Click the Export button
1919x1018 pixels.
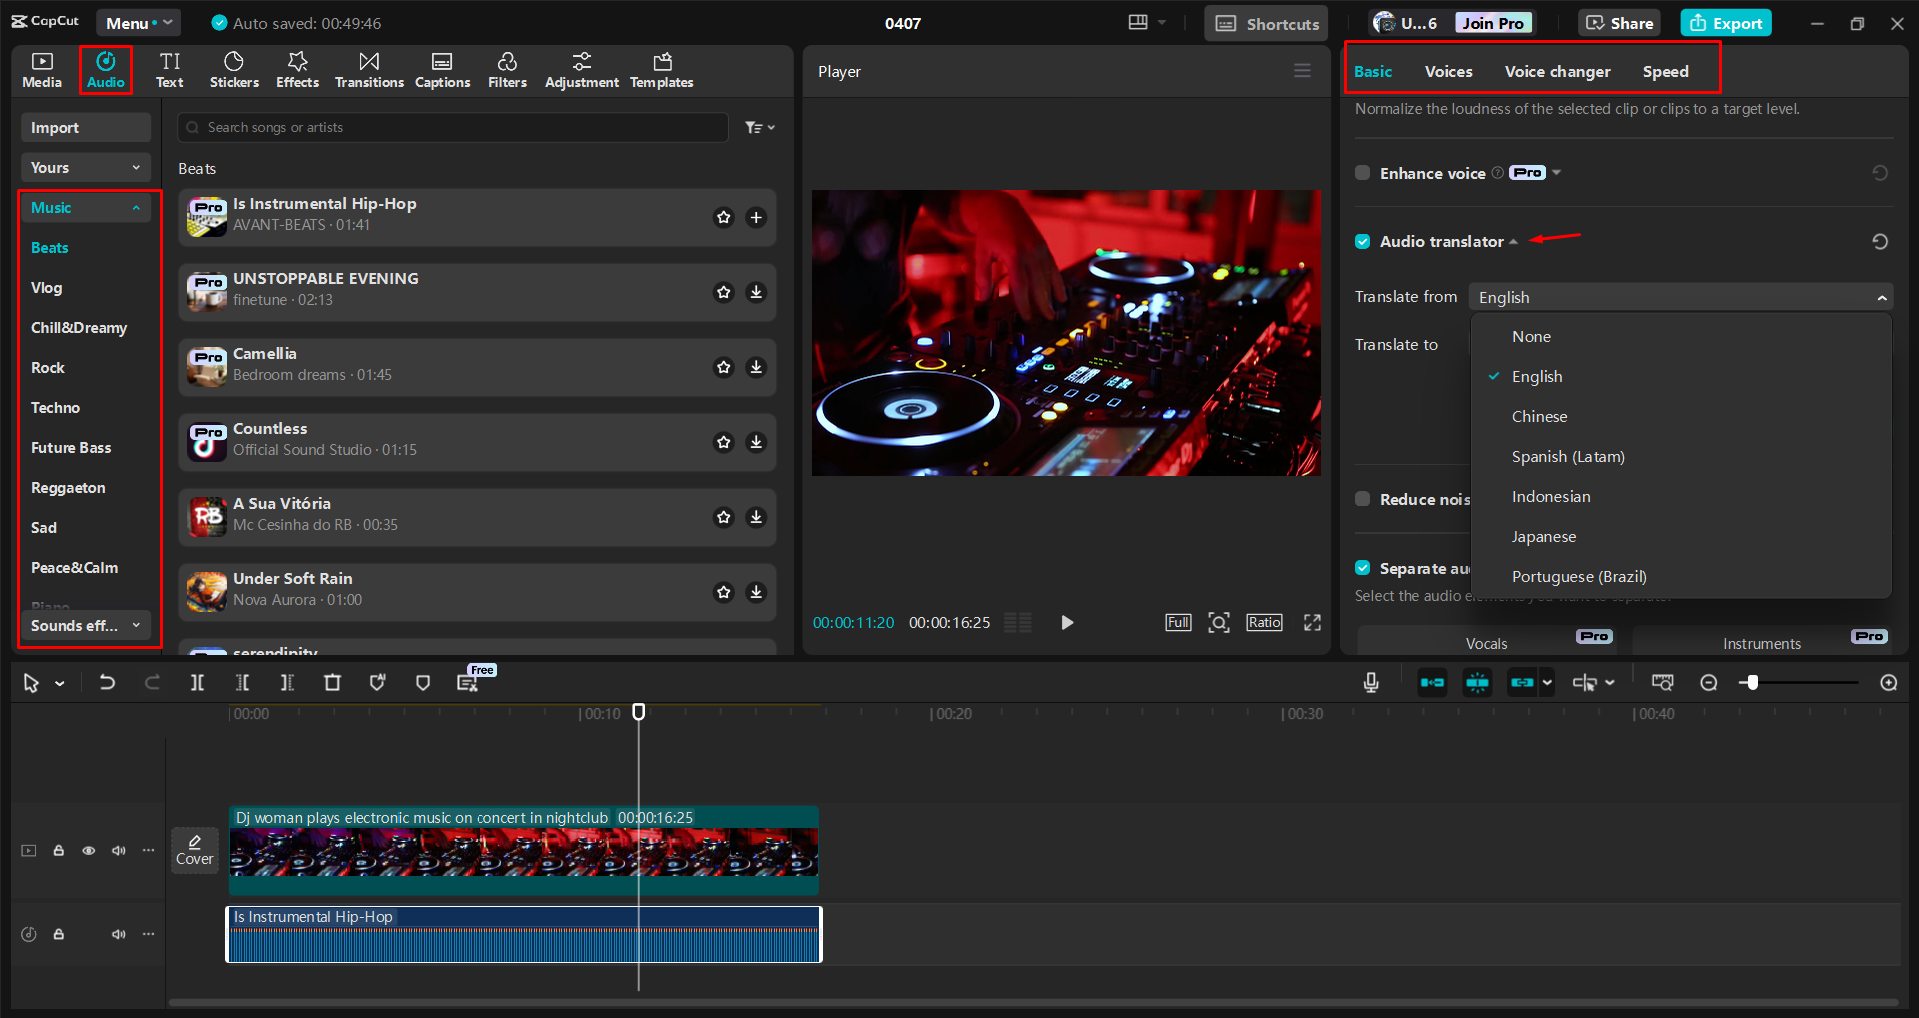tap(1724, 22)
